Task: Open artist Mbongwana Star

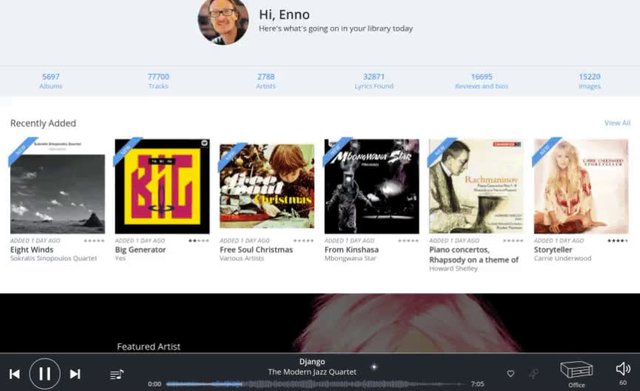Action: (x=350, y=258)
